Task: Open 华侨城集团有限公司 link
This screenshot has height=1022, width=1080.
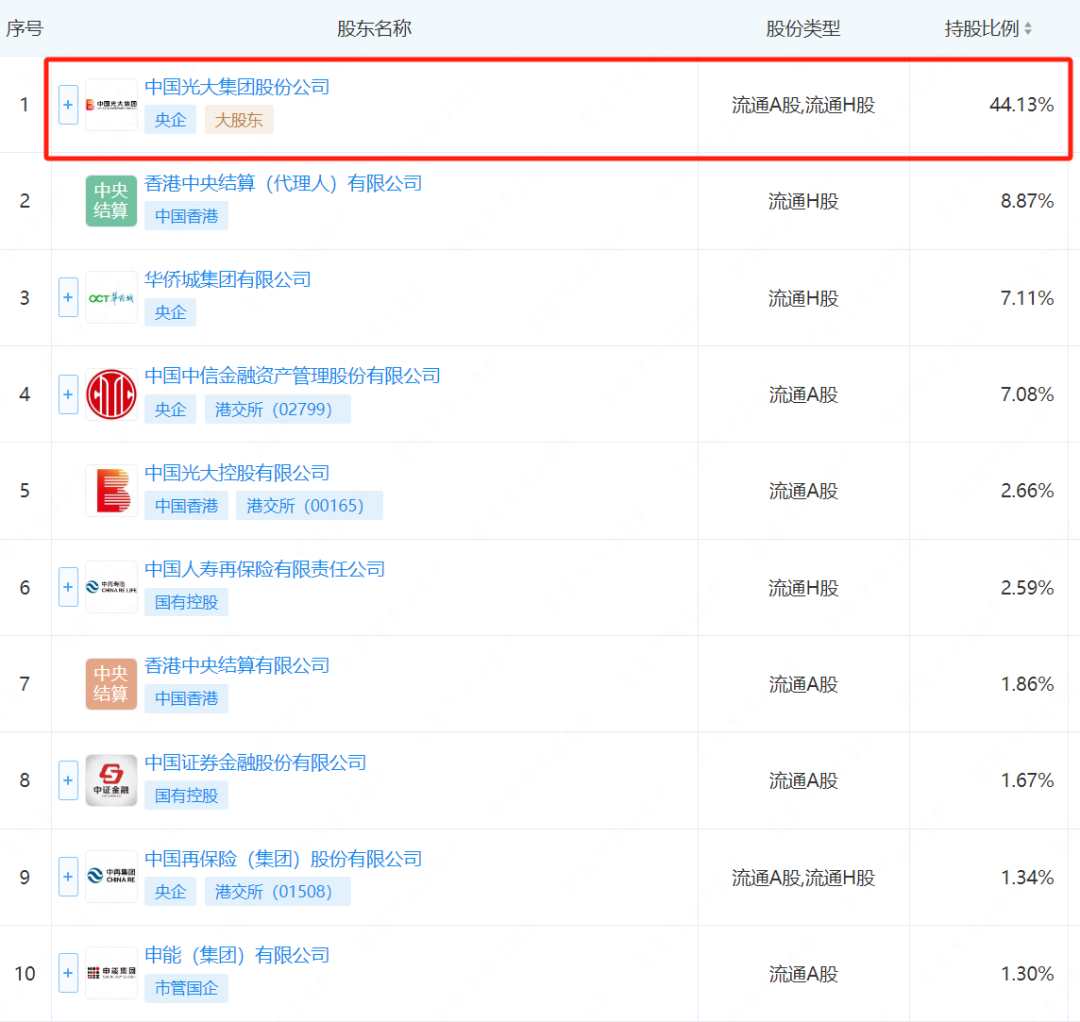Action: (228, 280)
